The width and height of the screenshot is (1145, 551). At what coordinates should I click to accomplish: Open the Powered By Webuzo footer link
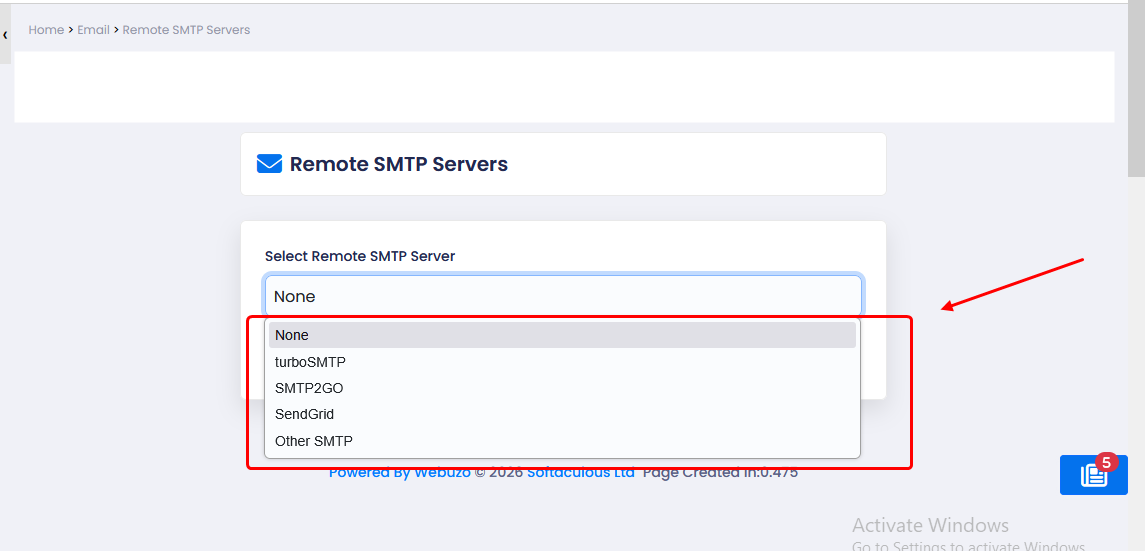(399, 473)
